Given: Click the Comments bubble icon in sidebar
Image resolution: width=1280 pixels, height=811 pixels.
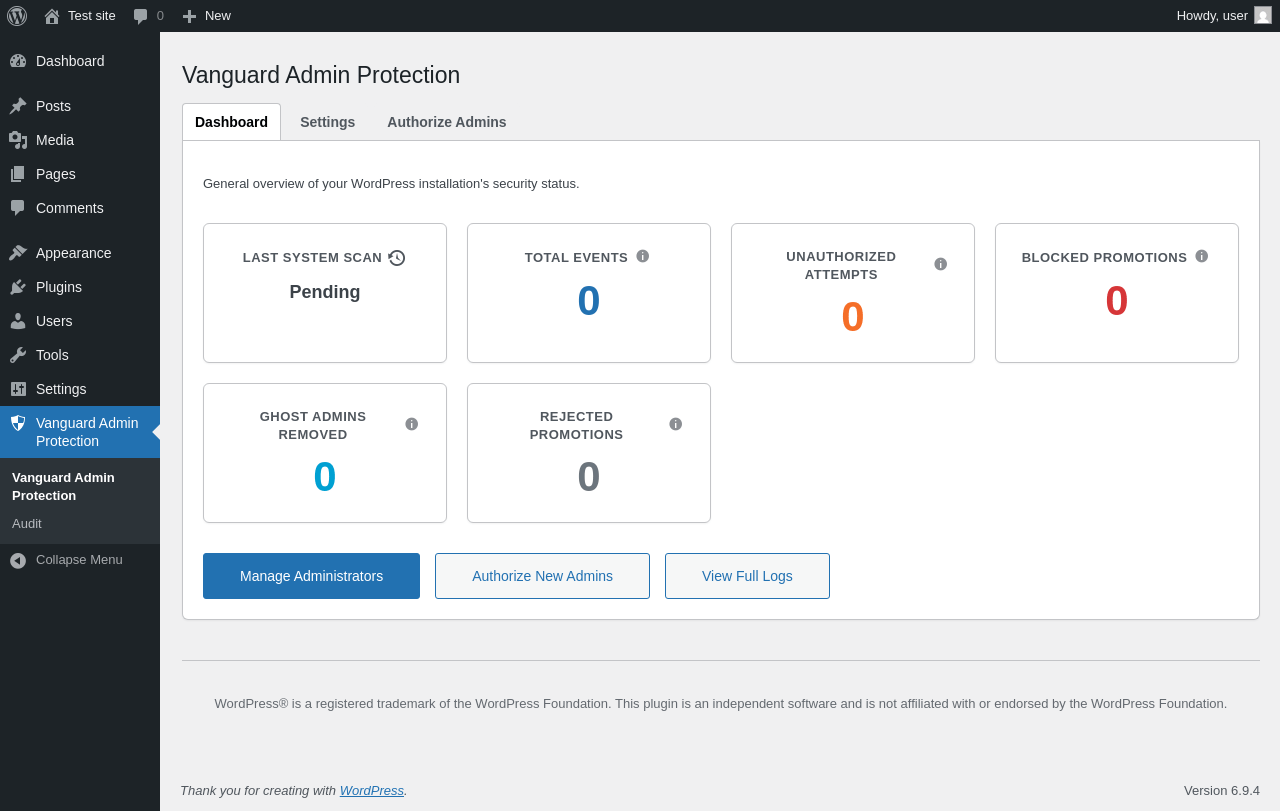Looking at the screenshot, I should point(18,208).
